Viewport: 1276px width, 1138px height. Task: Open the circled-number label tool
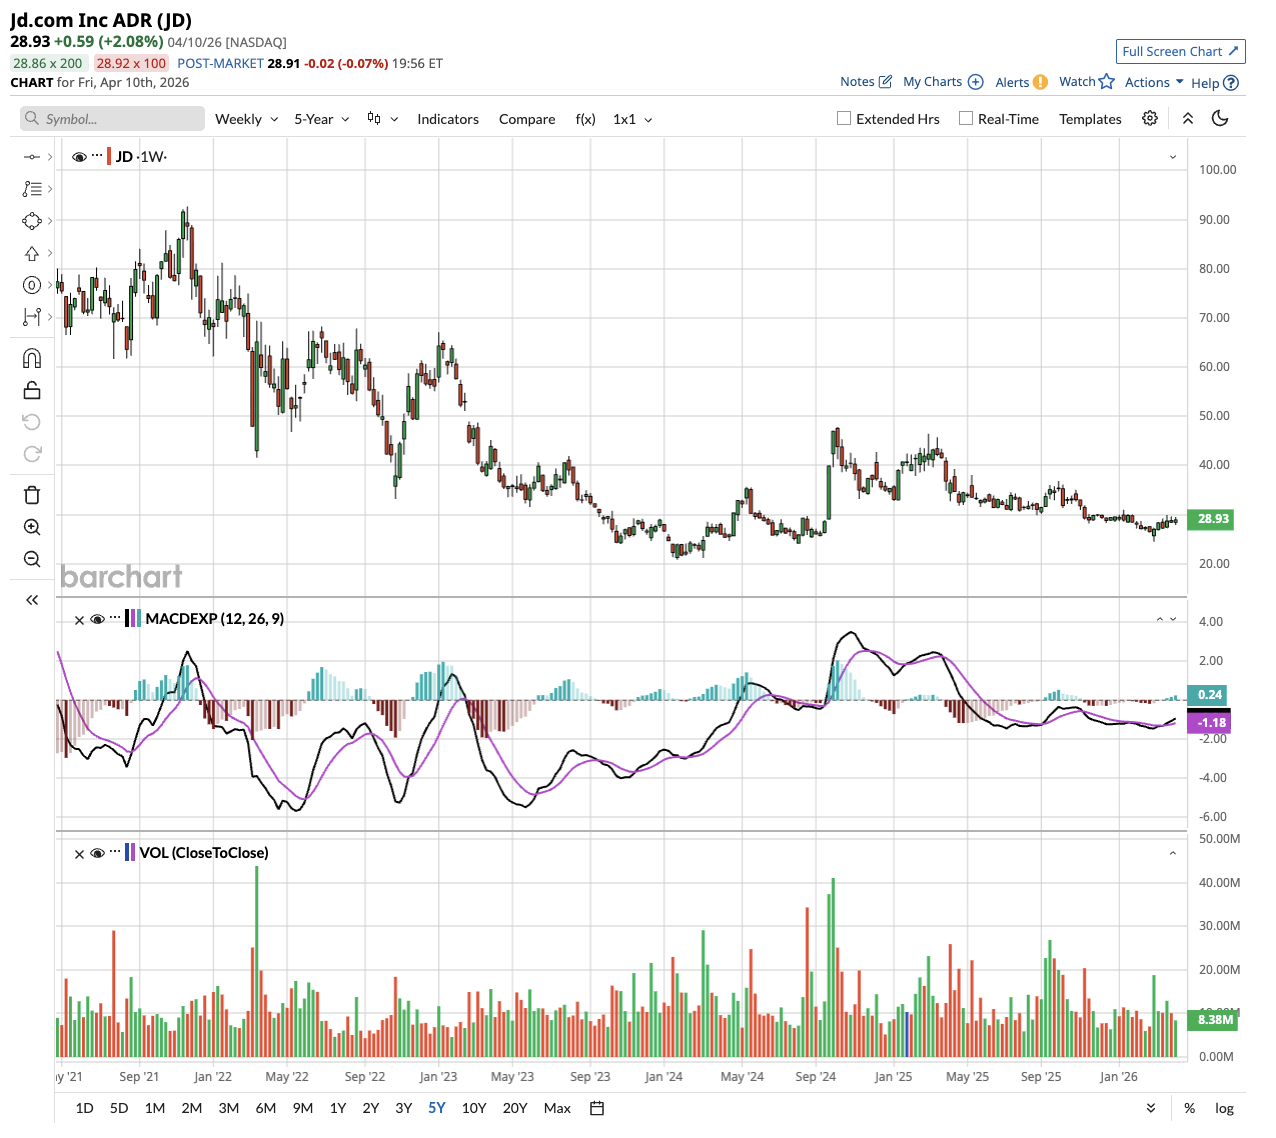pos(32,285)
